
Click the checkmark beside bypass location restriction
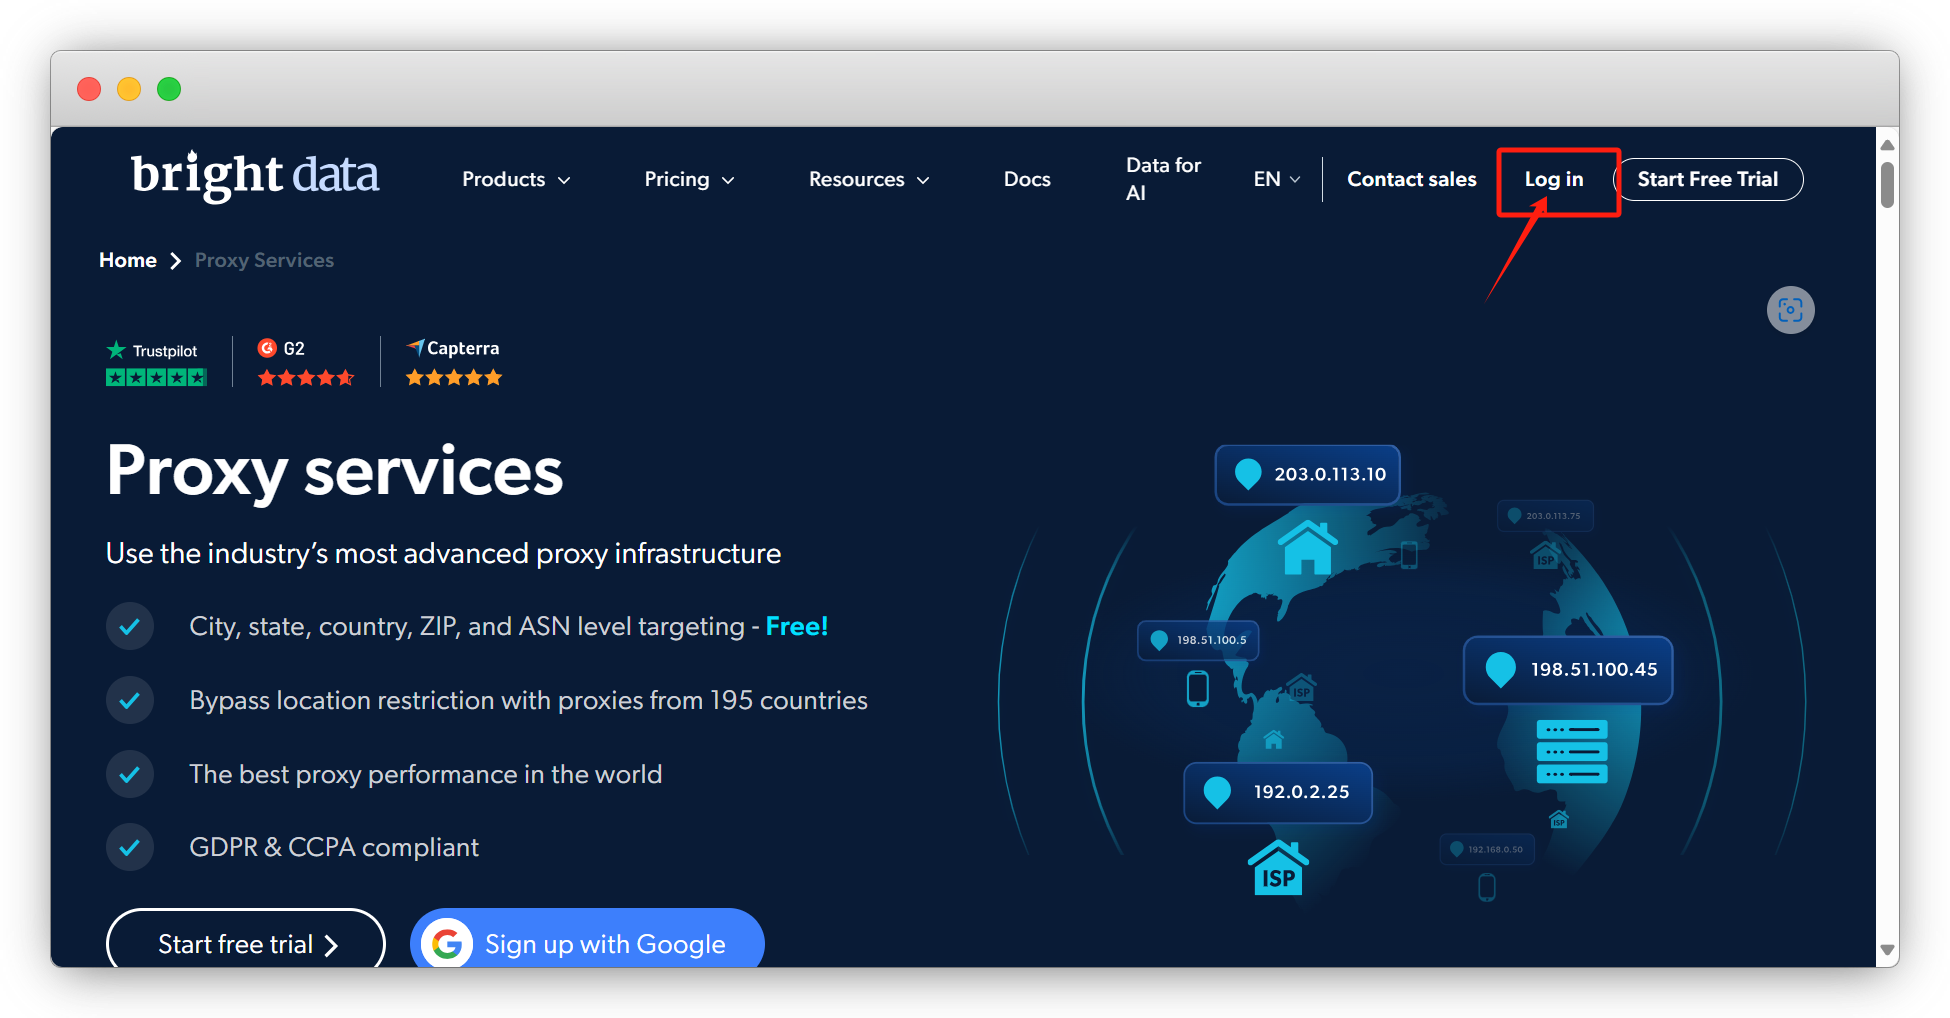point(130,700)
